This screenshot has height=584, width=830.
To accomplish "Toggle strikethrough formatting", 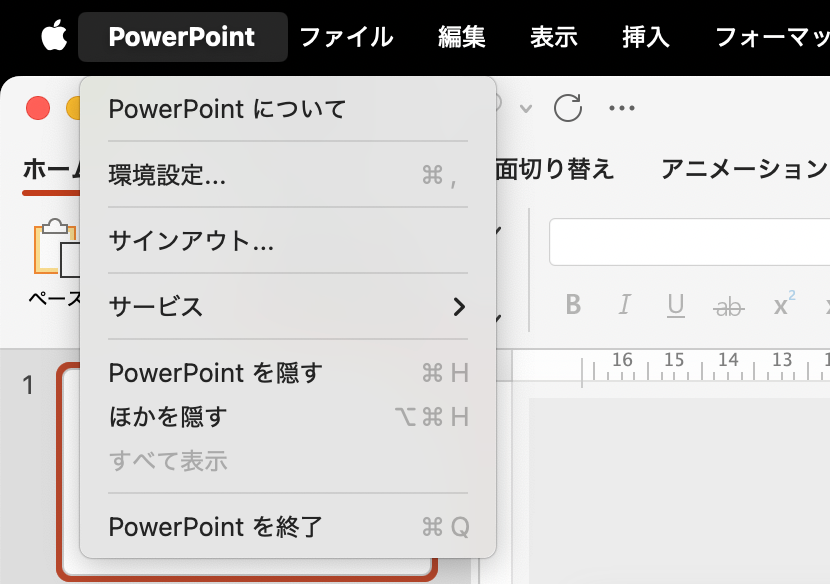I will tap(728, 307).
